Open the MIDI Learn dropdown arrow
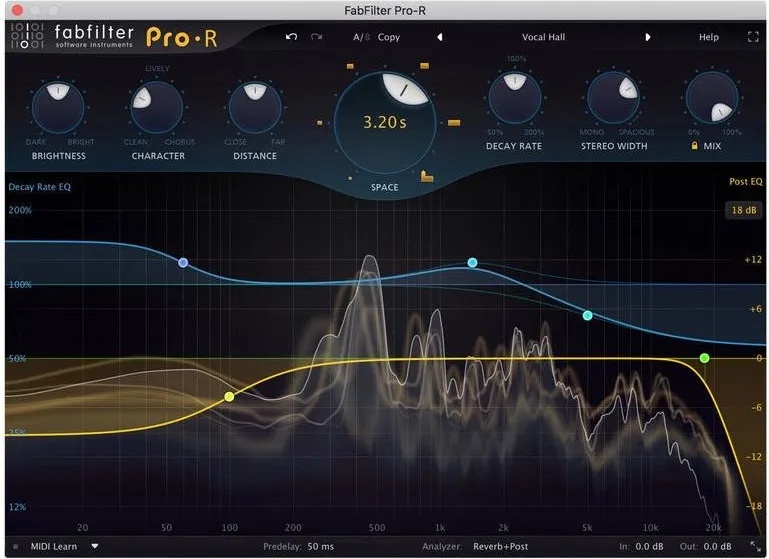The height and width of the screenshot is (559, 769). tap(95, 546)
